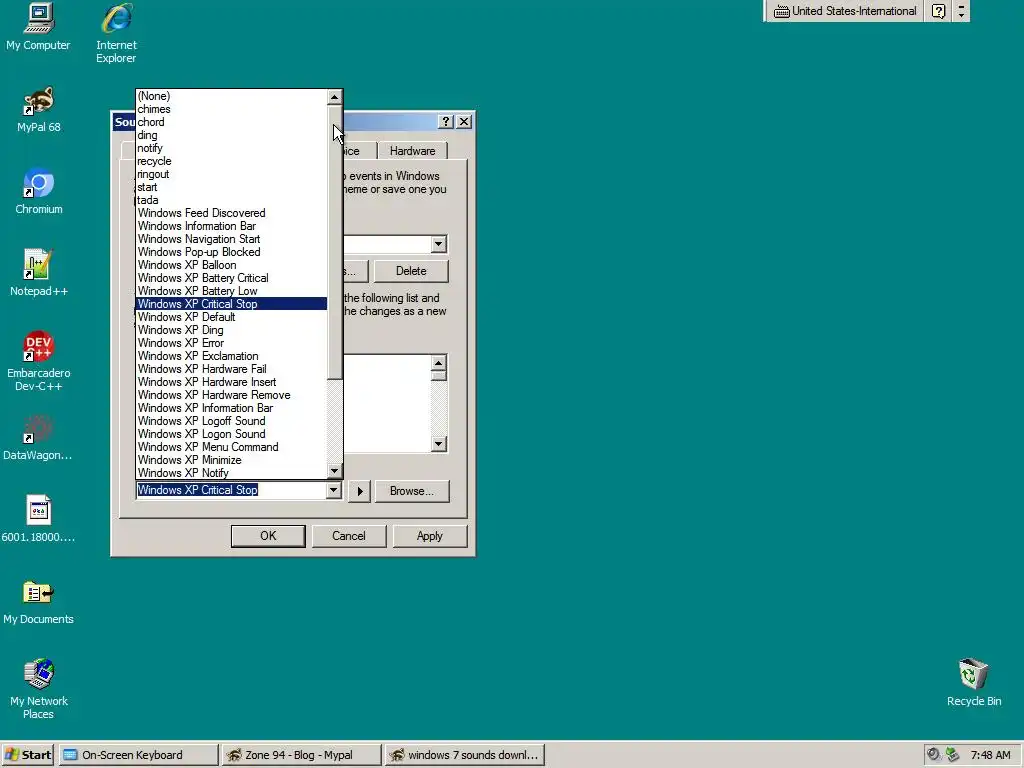This screenshot has width=1024, height=768.
Task: Choose start in the sounds list
Action: [231, 187]
